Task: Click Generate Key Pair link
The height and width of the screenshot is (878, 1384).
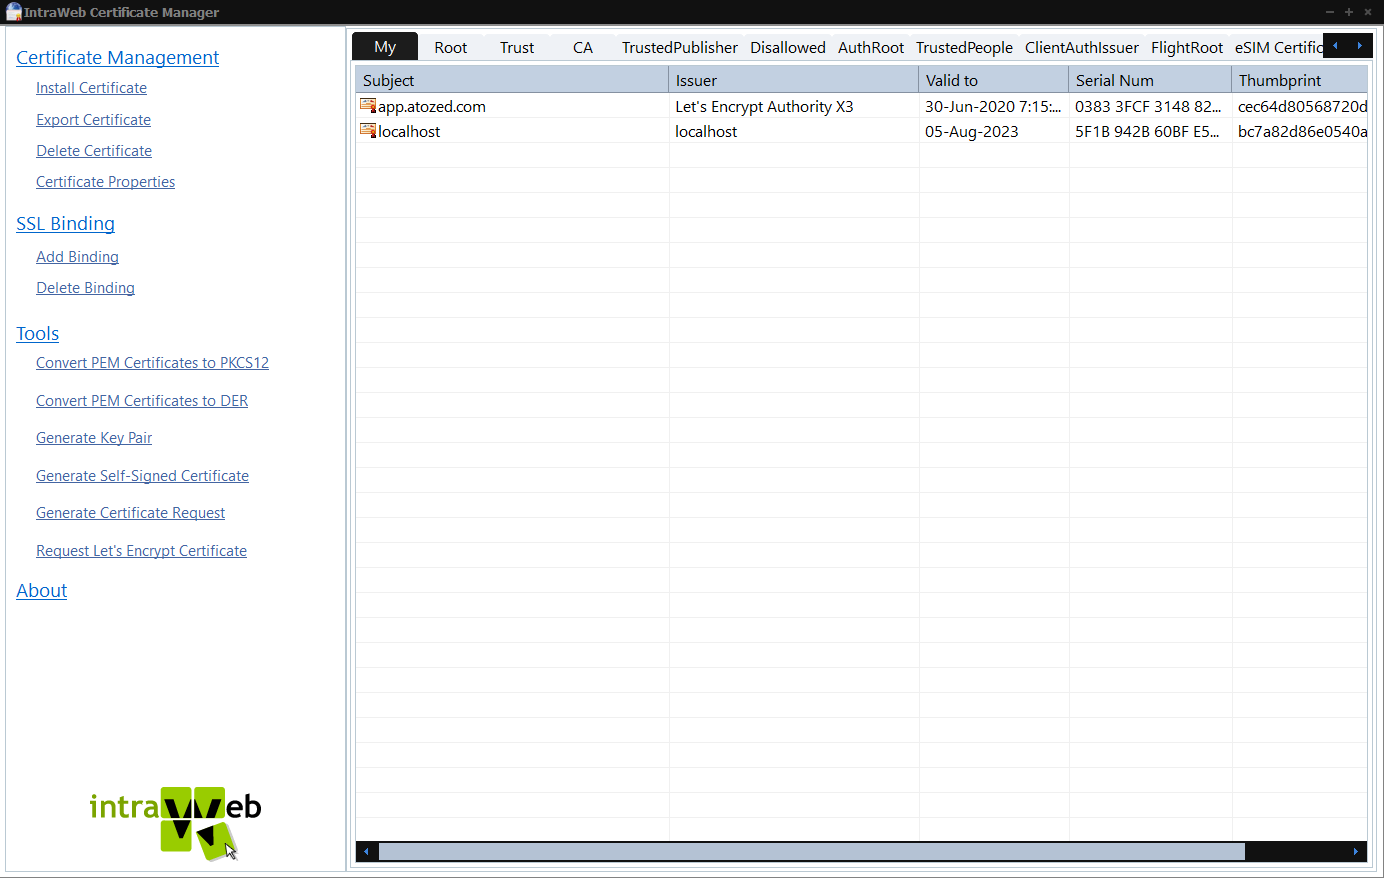Action: (94, 438)
